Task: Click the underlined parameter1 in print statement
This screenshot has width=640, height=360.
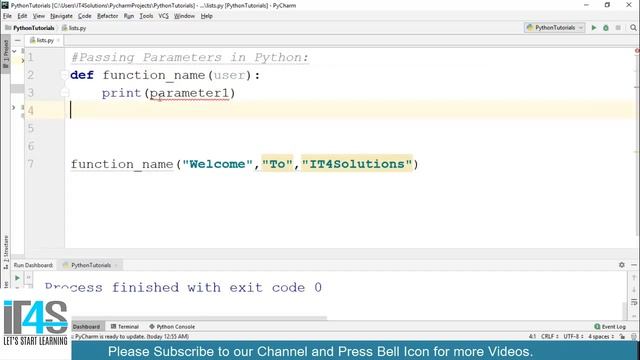Action: pos(189,93)
